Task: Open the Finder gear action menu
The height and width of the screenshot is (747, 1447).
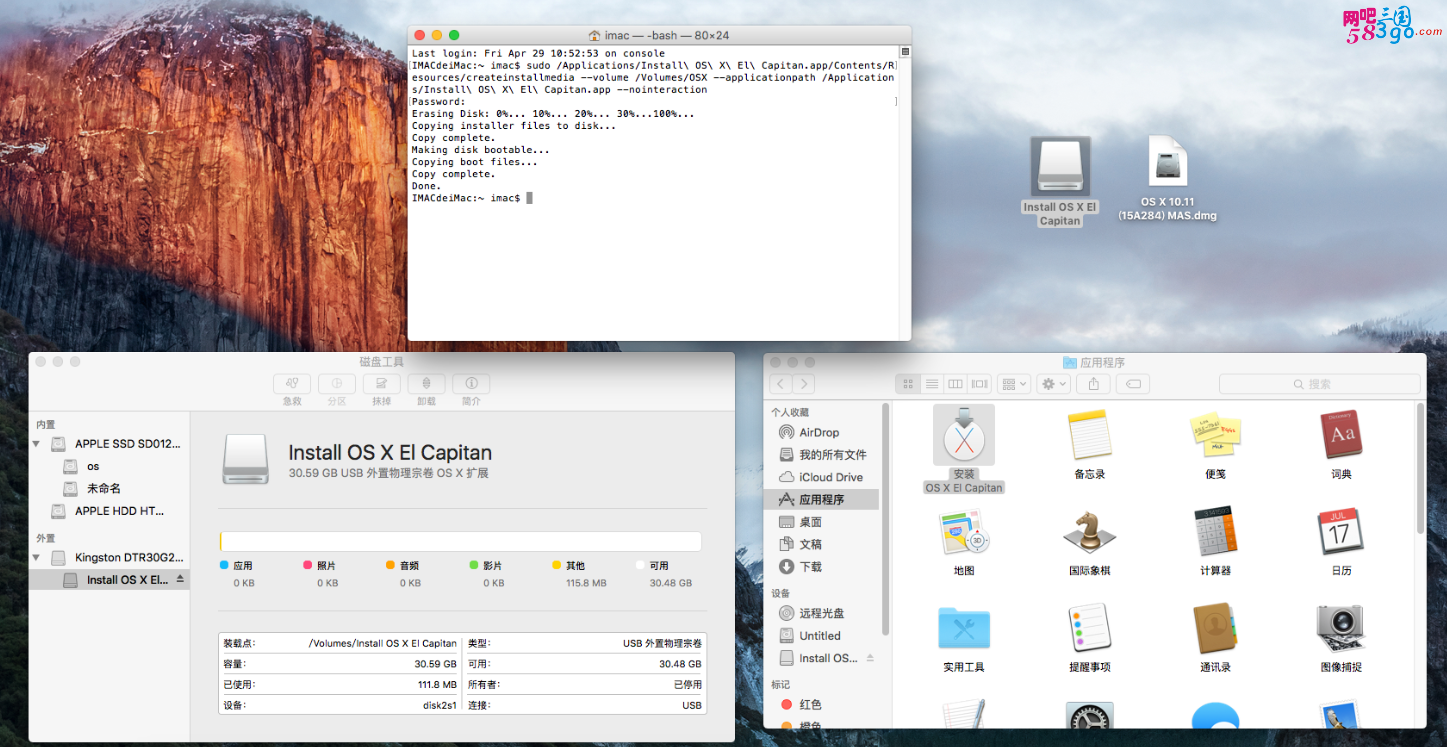Action: point(1054,384)
